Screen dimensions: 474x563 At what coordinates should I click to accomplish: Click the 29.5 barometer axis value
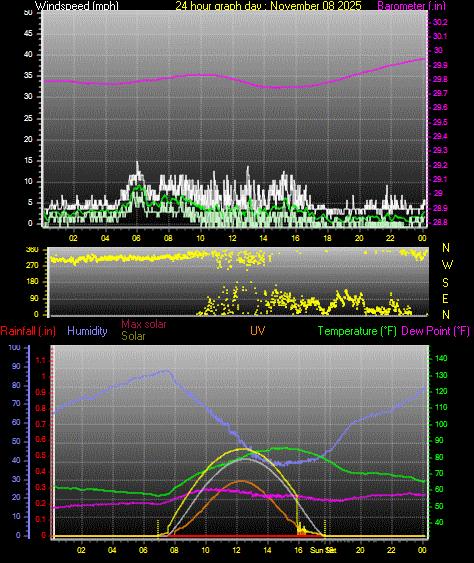[x=440, y=122]
